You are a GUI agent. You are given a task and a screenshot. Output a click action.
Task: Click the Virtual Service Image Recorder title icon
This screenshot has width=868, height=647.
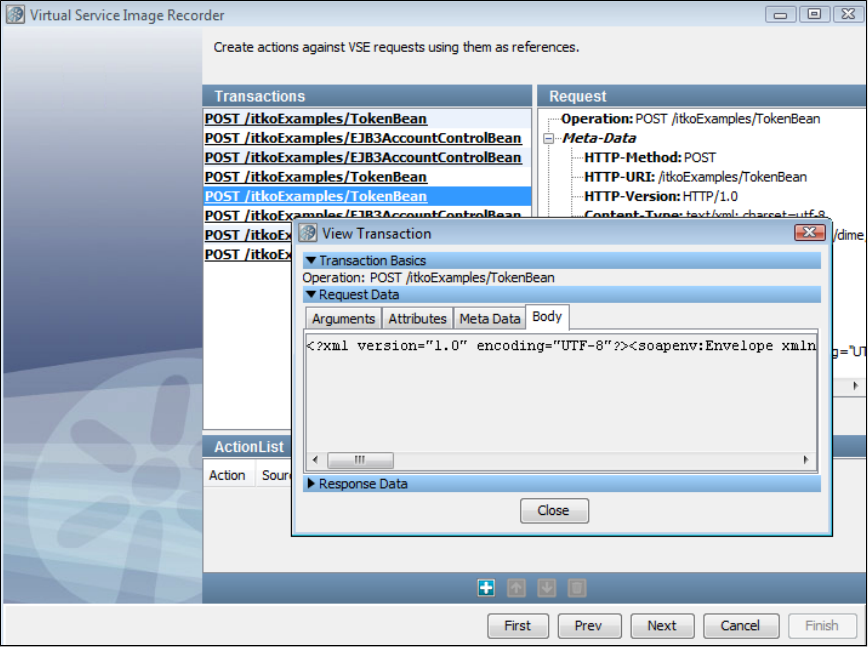[16, 15]
